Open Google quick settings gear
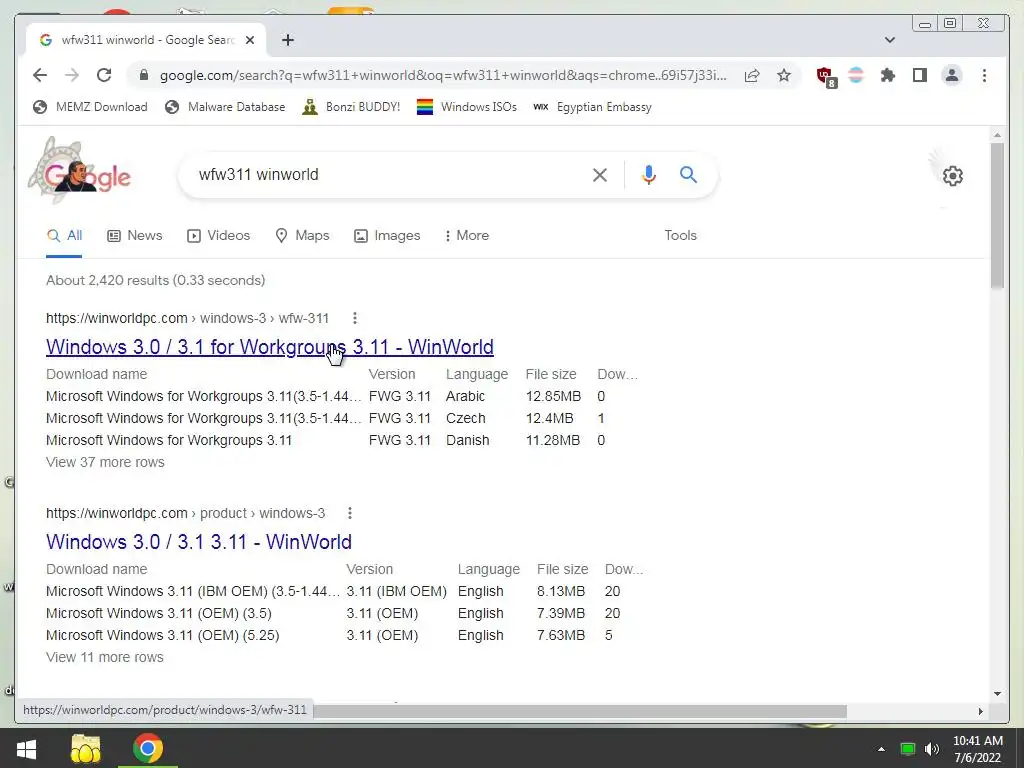 click(953, 176)
